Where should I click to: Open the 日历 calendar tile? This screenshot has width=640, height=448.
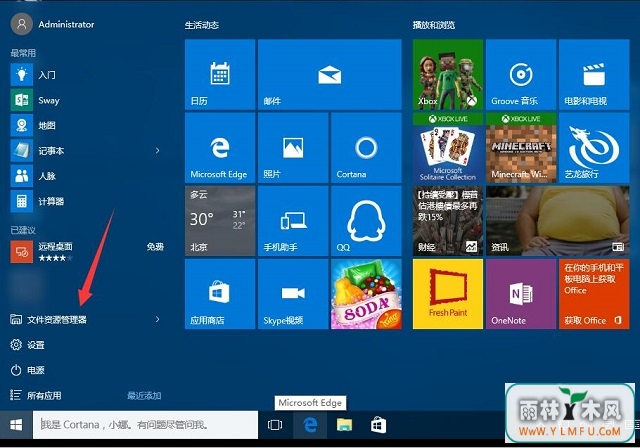pyautogui.click(x=220, y=74)
